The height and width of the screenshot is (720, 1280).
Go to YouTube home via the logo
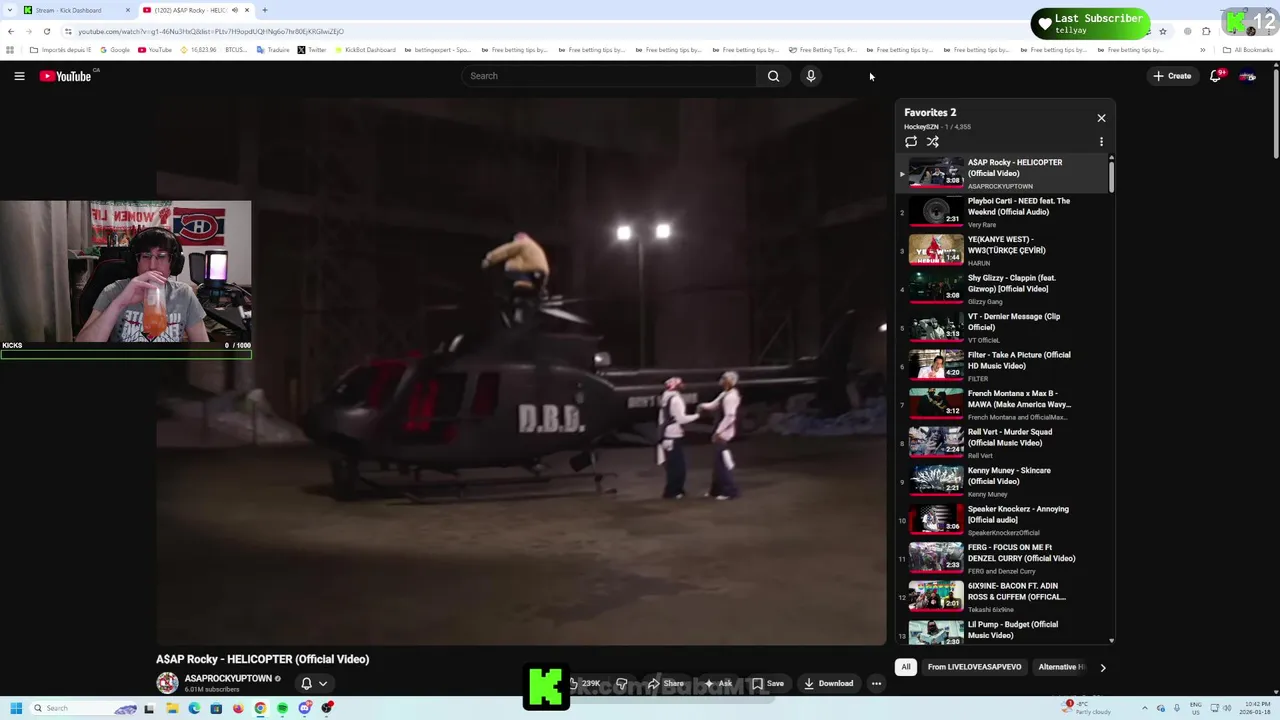[66, 76]
